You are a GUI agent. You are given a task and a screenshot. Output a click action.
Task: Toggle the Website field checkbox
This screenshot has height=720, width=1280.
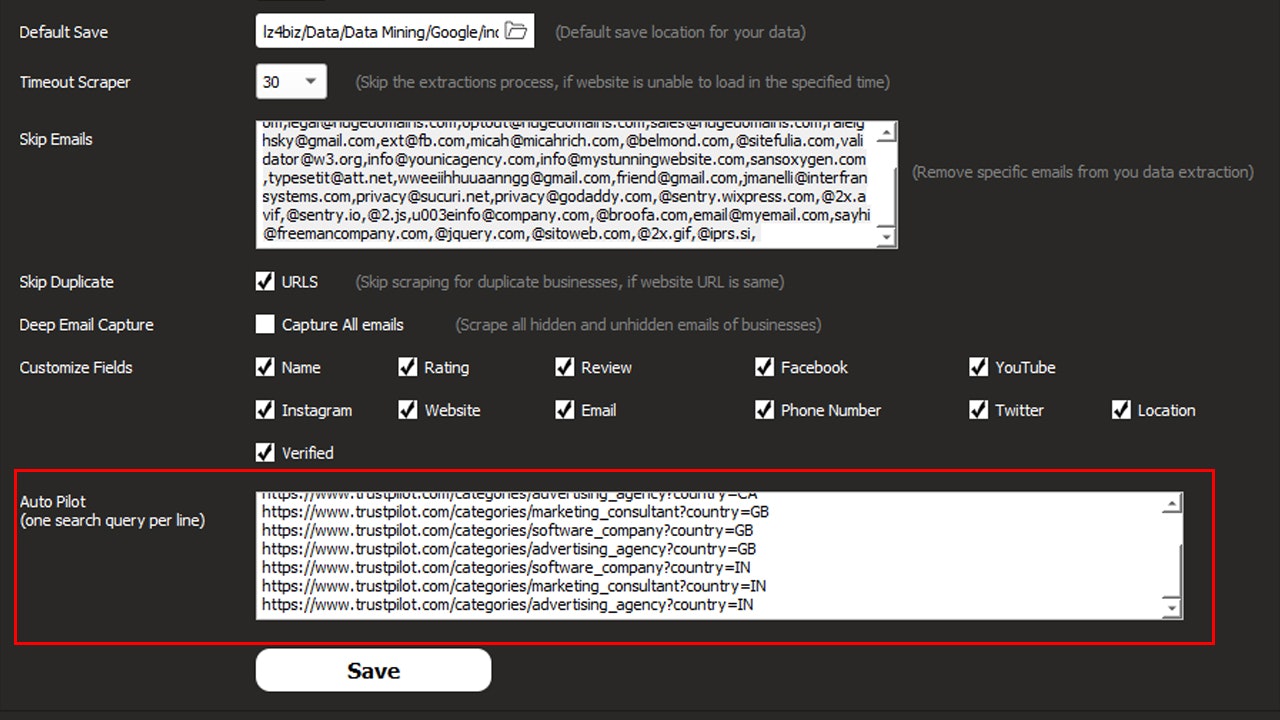pyautogui.click(x=407, y=410)
